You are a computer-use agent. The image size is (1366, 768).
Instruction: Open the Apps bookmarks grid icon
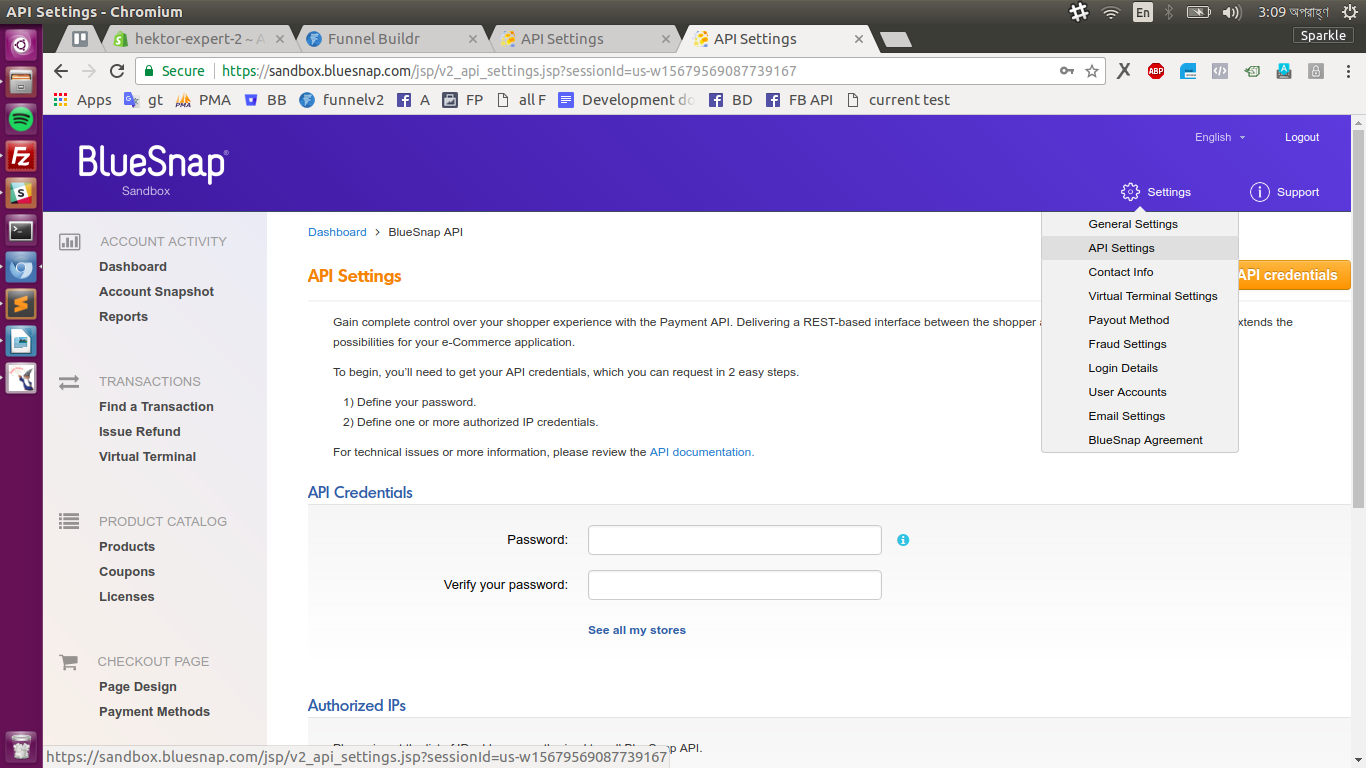(61, 100)
